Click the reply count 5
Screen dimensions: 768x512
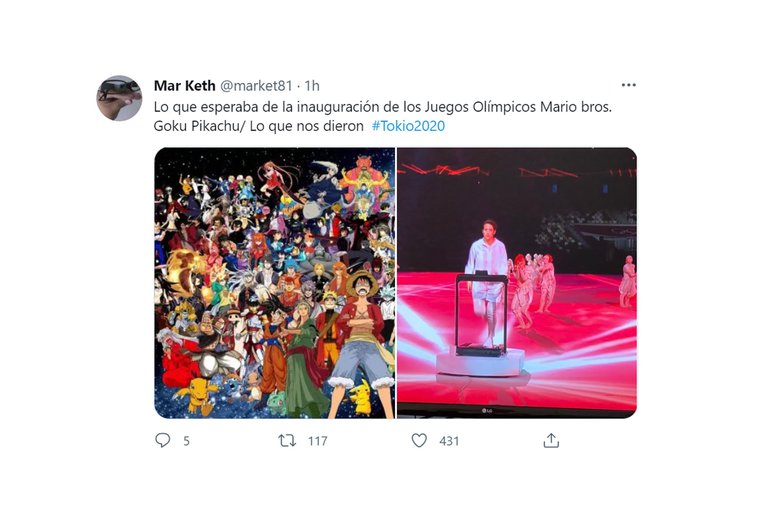pos(186,441)
